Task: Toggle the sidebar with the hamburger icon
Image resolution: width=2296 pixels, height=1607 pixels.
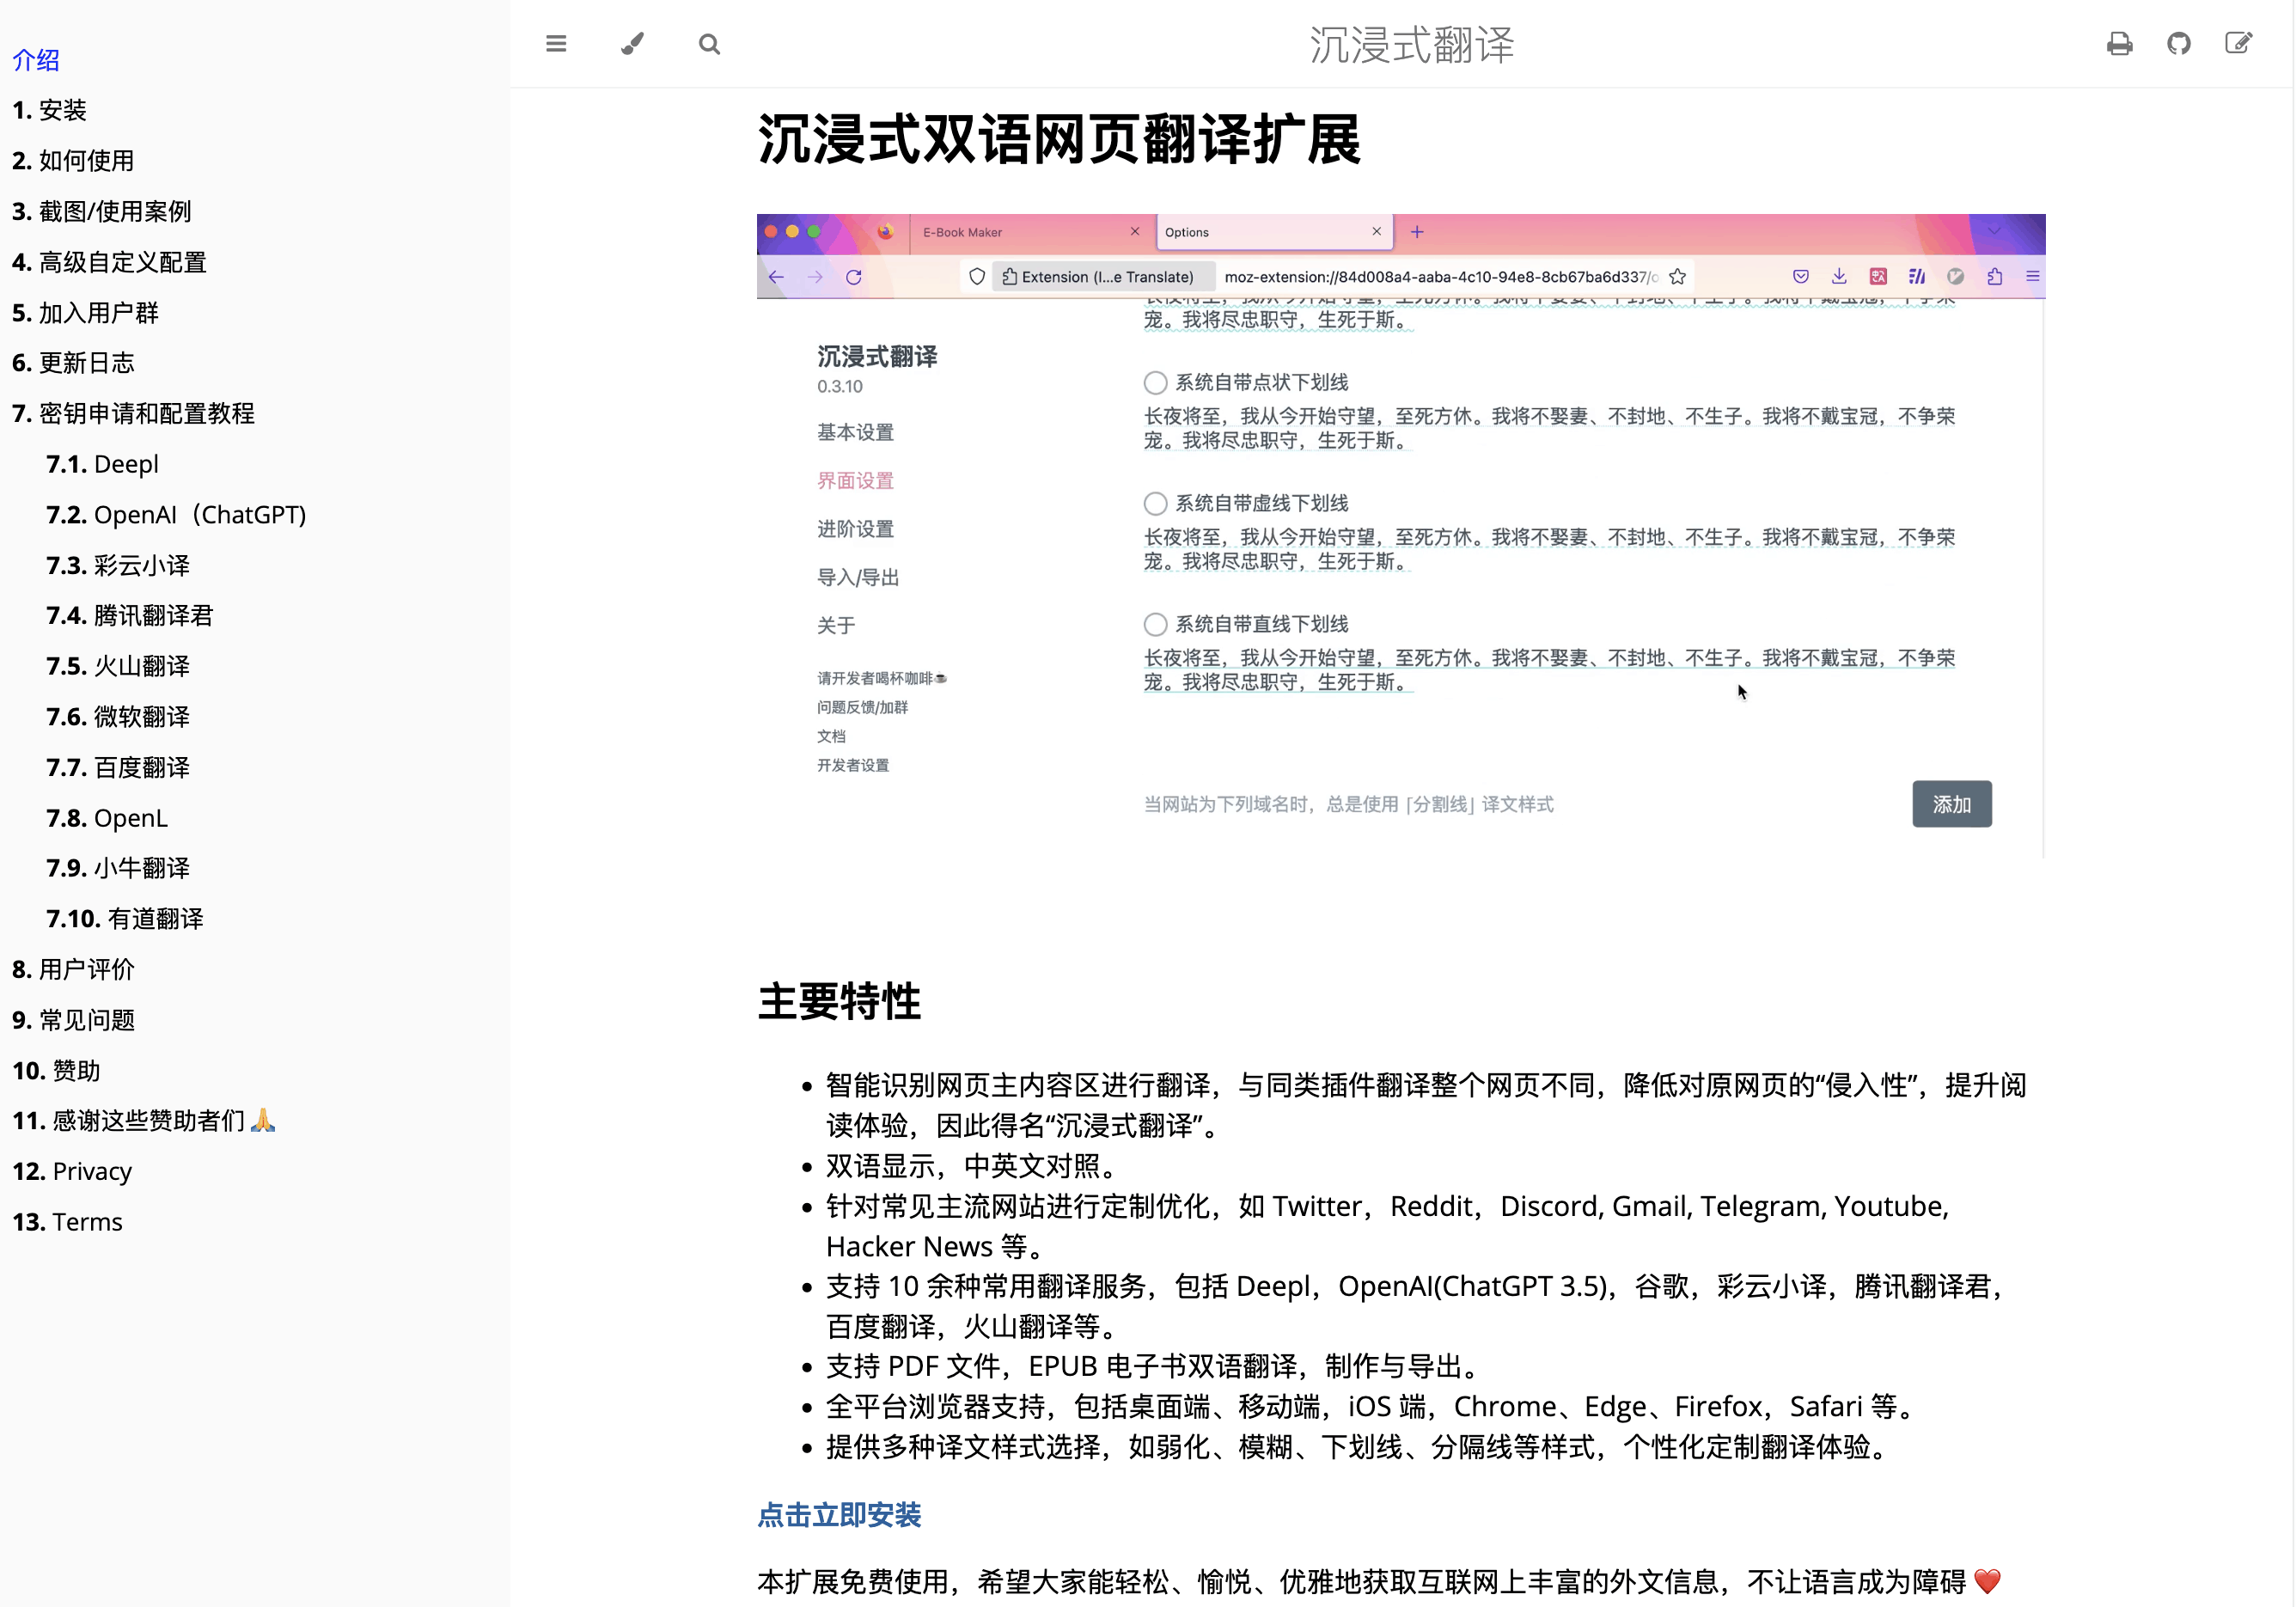Action: 556,44
